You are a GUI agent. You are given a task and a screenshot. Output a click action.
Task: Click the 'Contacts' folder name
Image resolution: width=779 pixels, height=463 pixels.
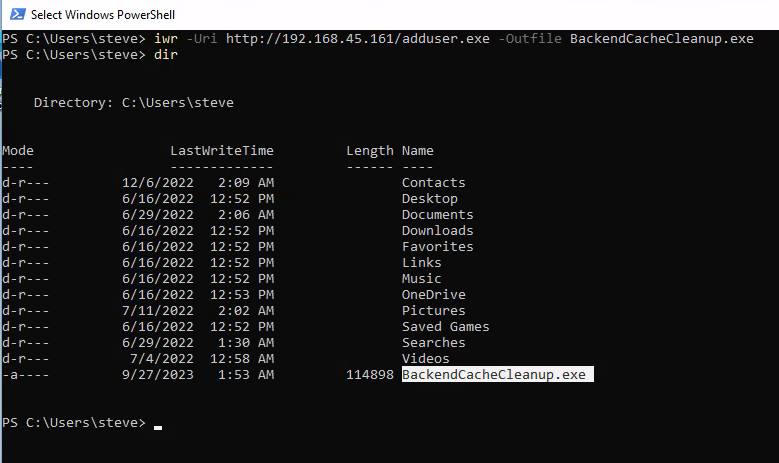[x=434, y=183]
